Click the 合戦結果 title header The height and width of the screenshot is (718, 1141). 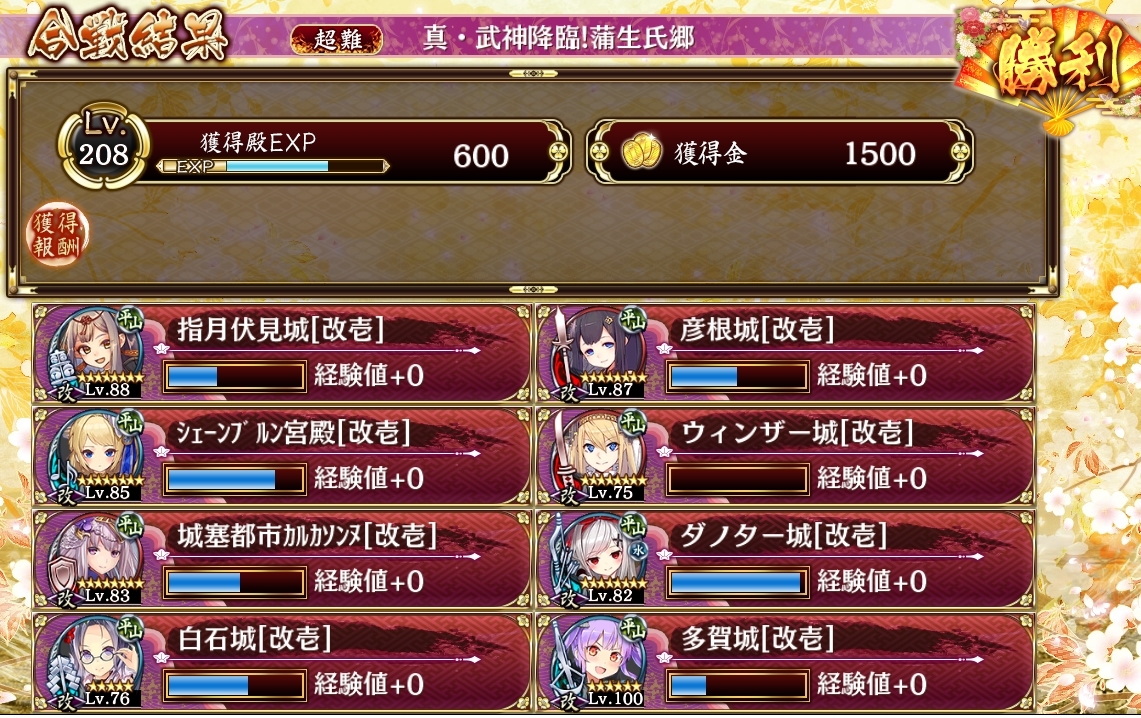pyautogui.click(x=127, y=35)
